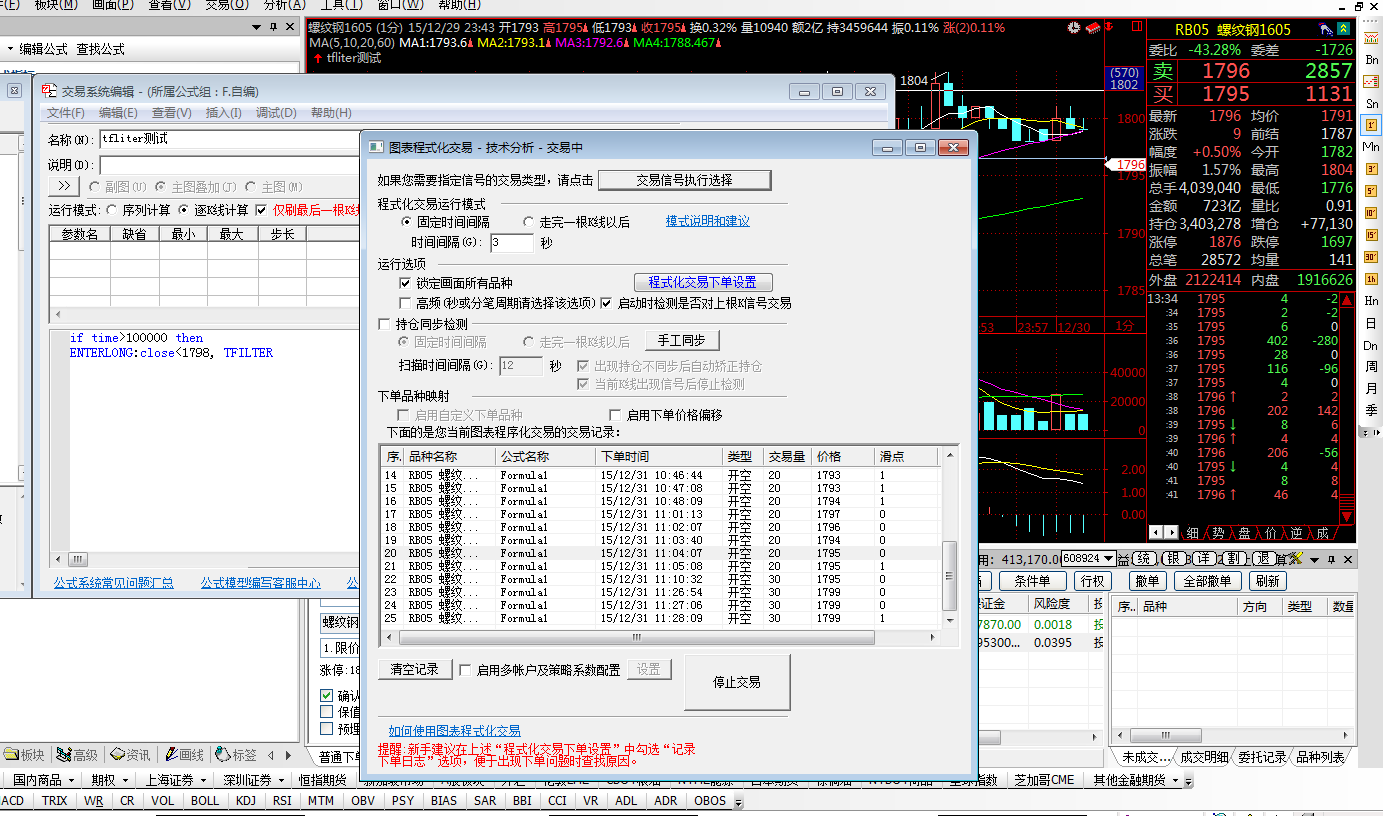Open the 资讯 panel tab icon
1383x816 pixels.
[130, 755]
